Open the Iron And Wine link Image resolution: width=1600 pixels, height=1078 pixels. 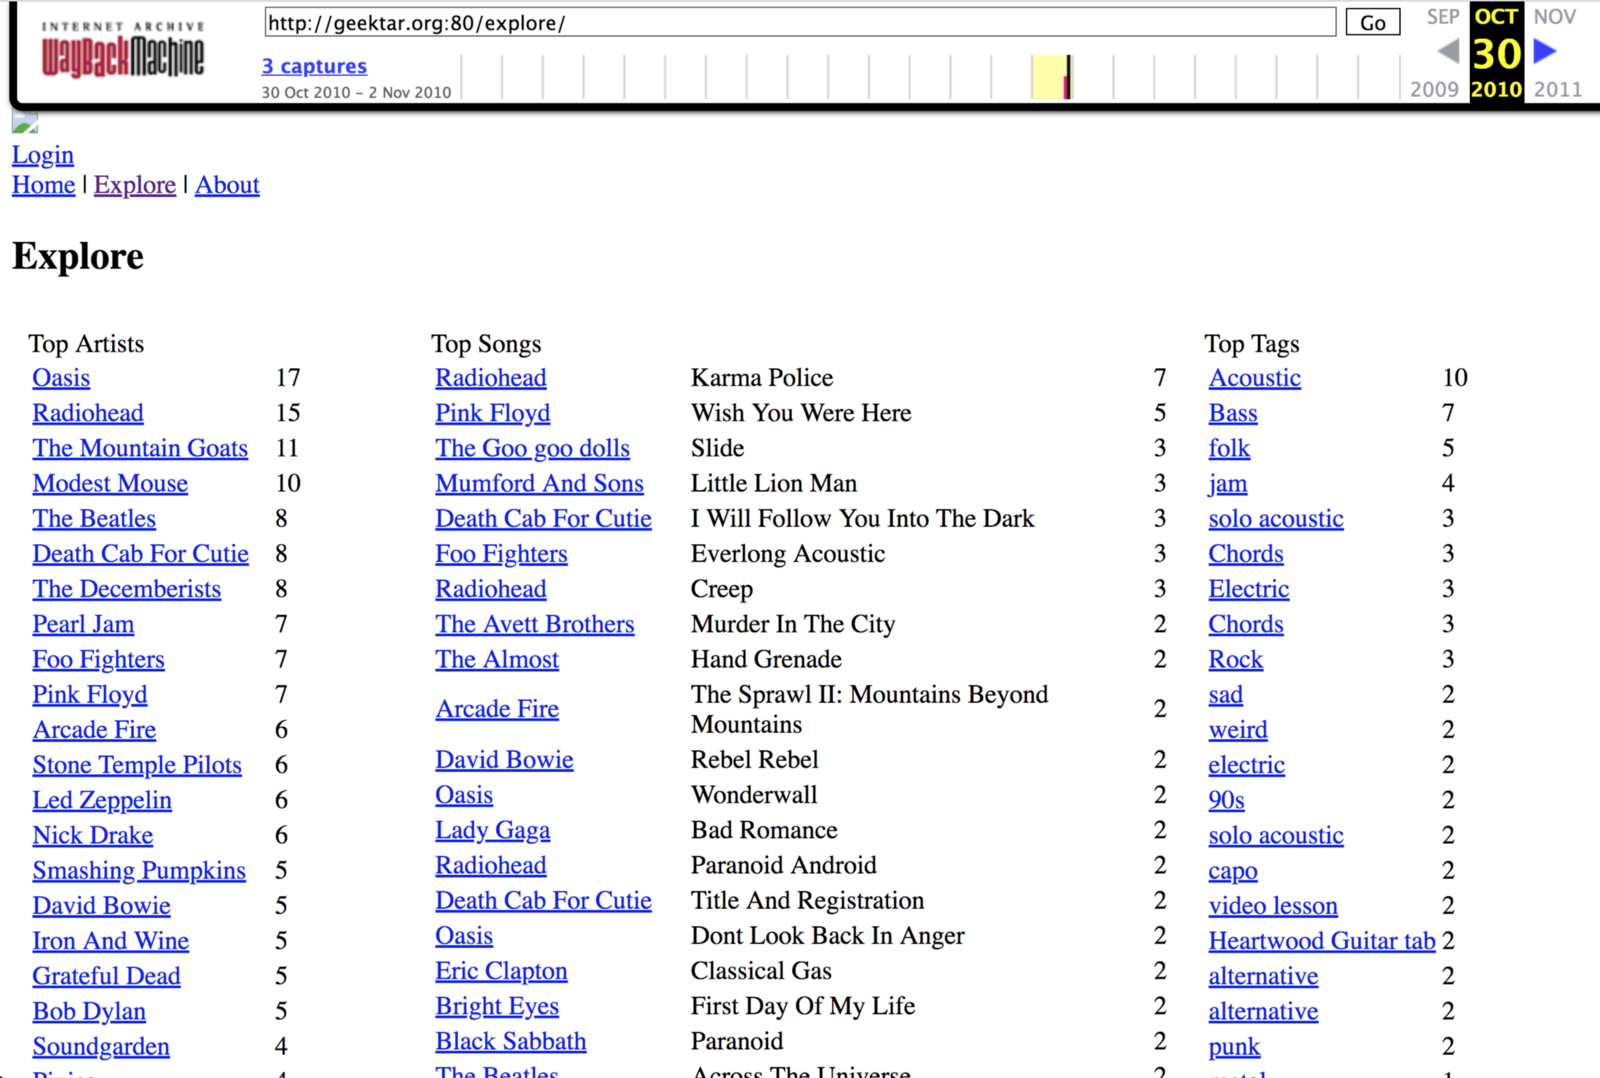coord(111,941)
